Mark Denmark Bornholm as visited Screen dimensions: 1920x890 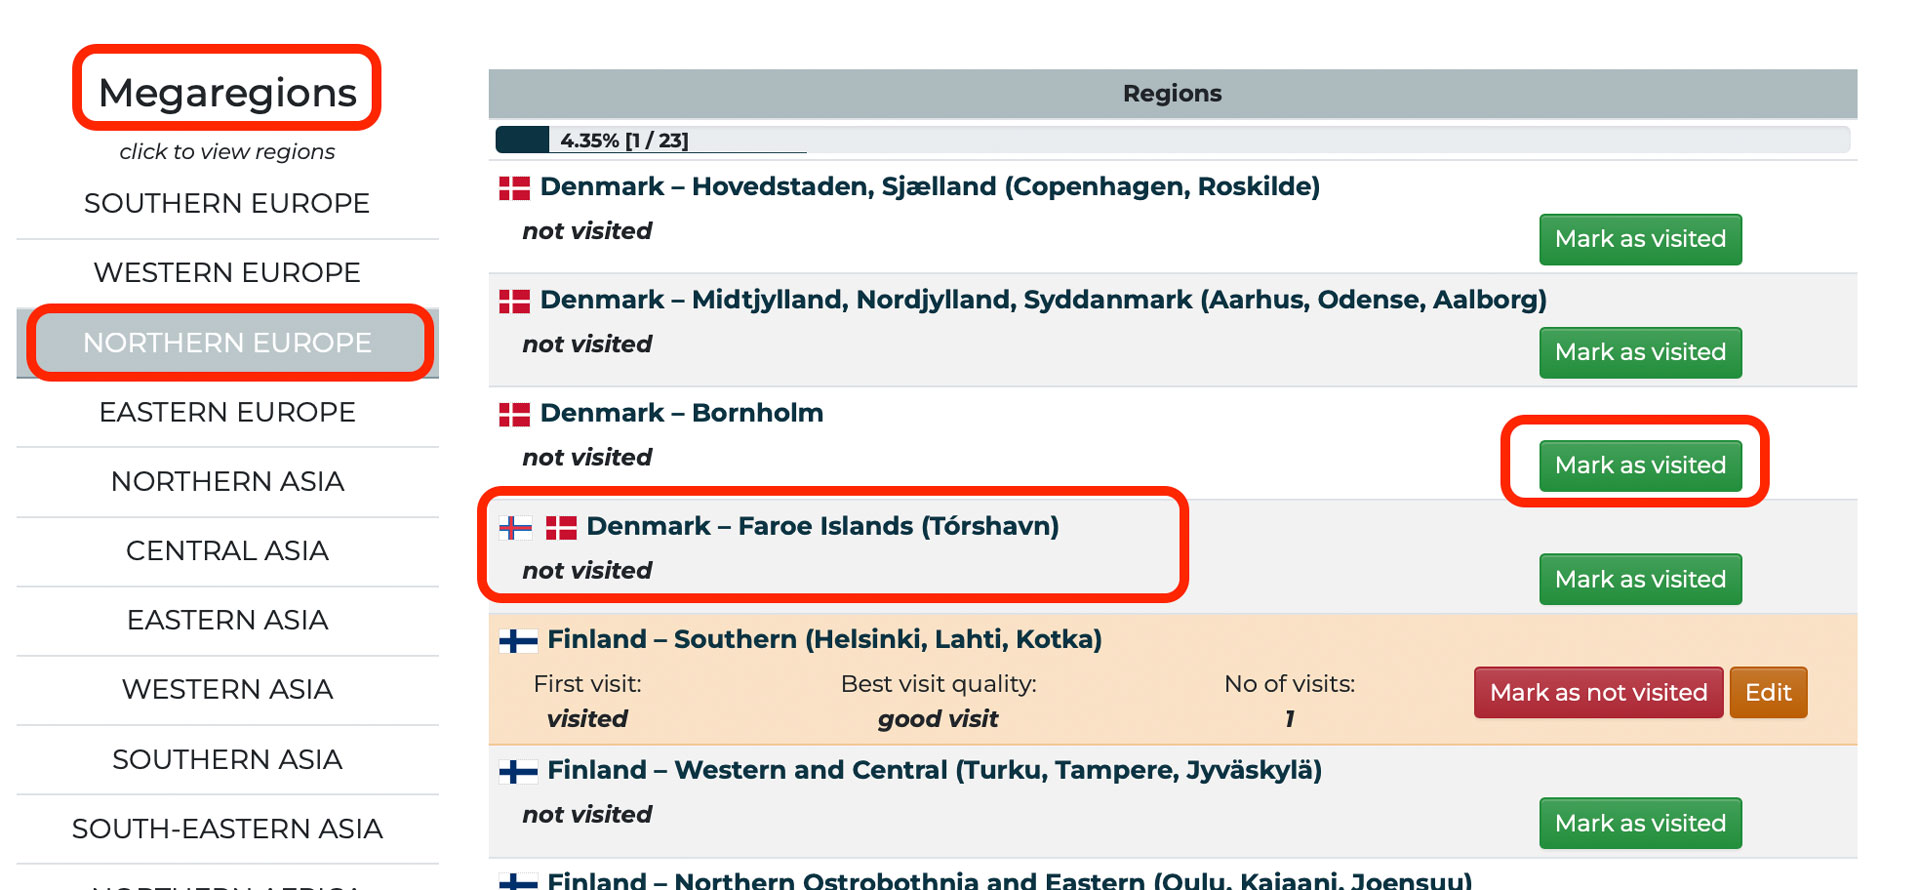click(1640, 465)
